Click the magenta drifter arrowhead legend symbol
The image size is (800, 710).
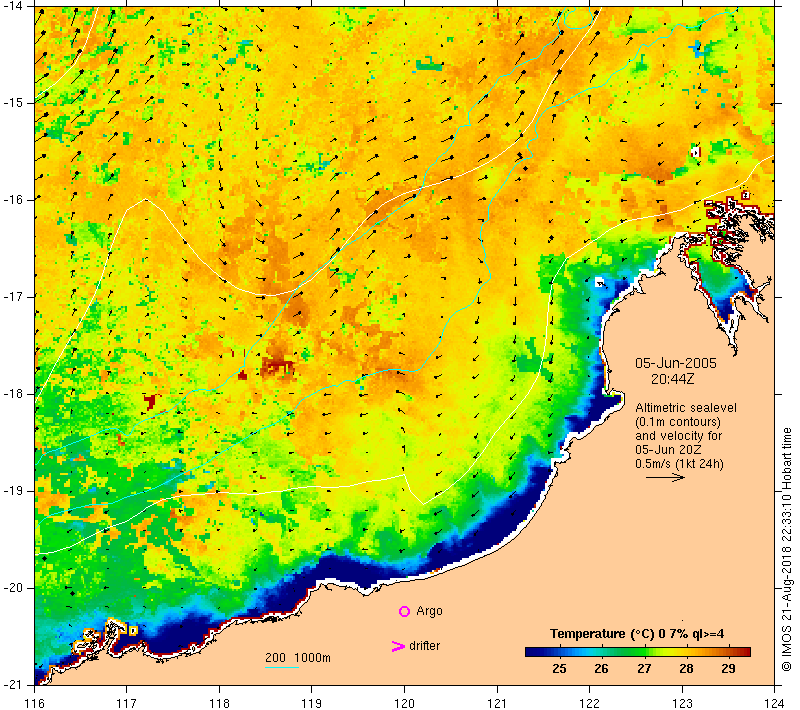(x=397, y=646)
